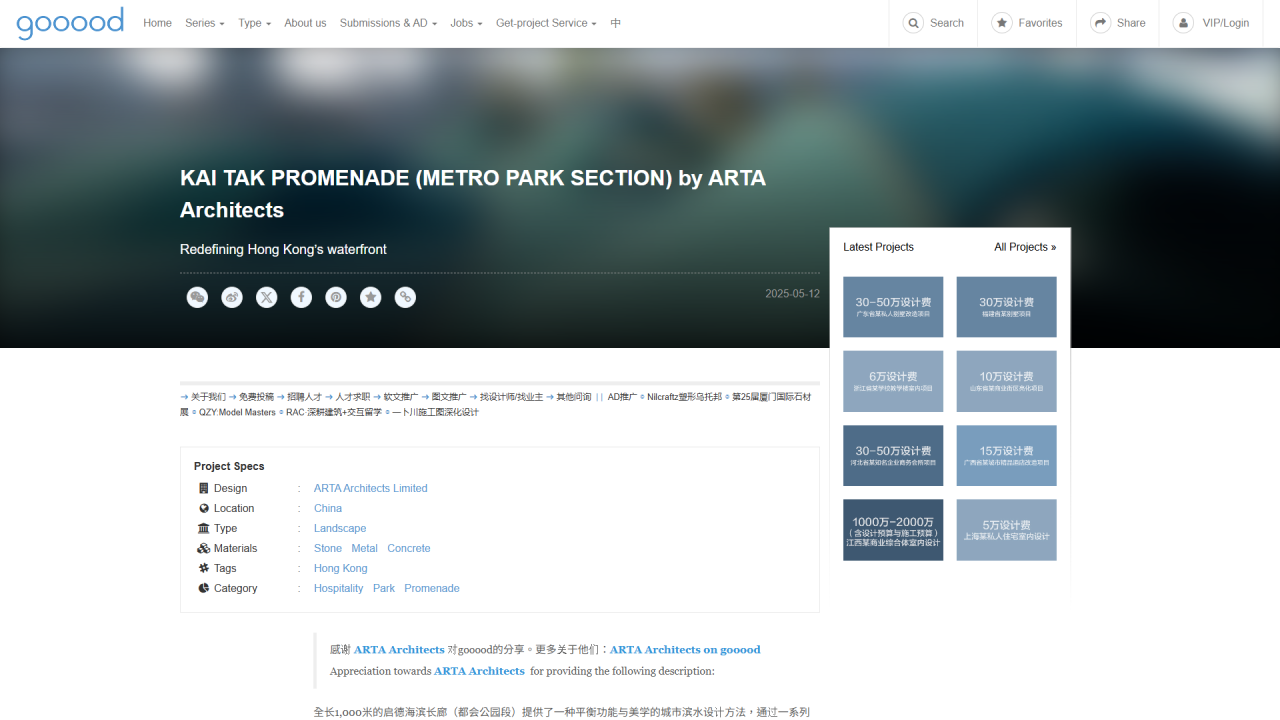Go to the Home menu item
Screen dimensions: 1280x720
(x=157, y=23)
